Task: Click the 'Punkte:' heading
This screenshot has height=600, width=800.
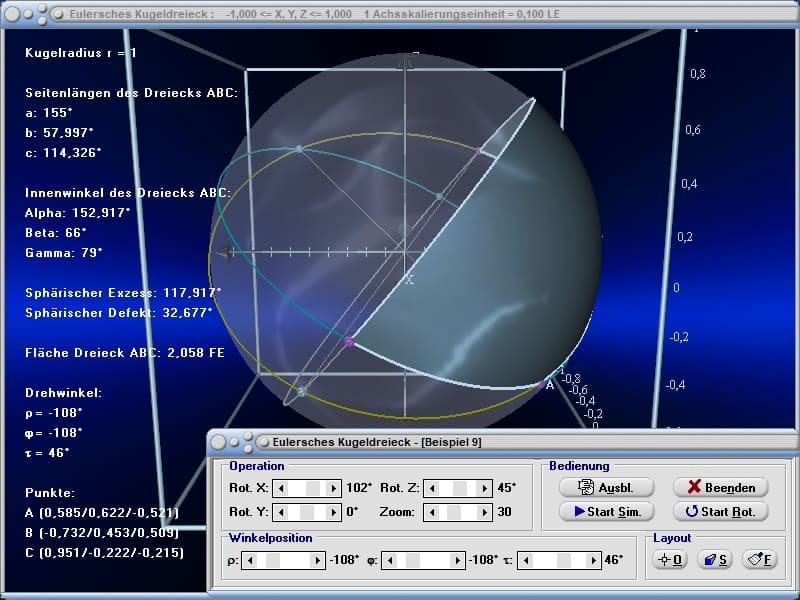Action: pos(50,493)
